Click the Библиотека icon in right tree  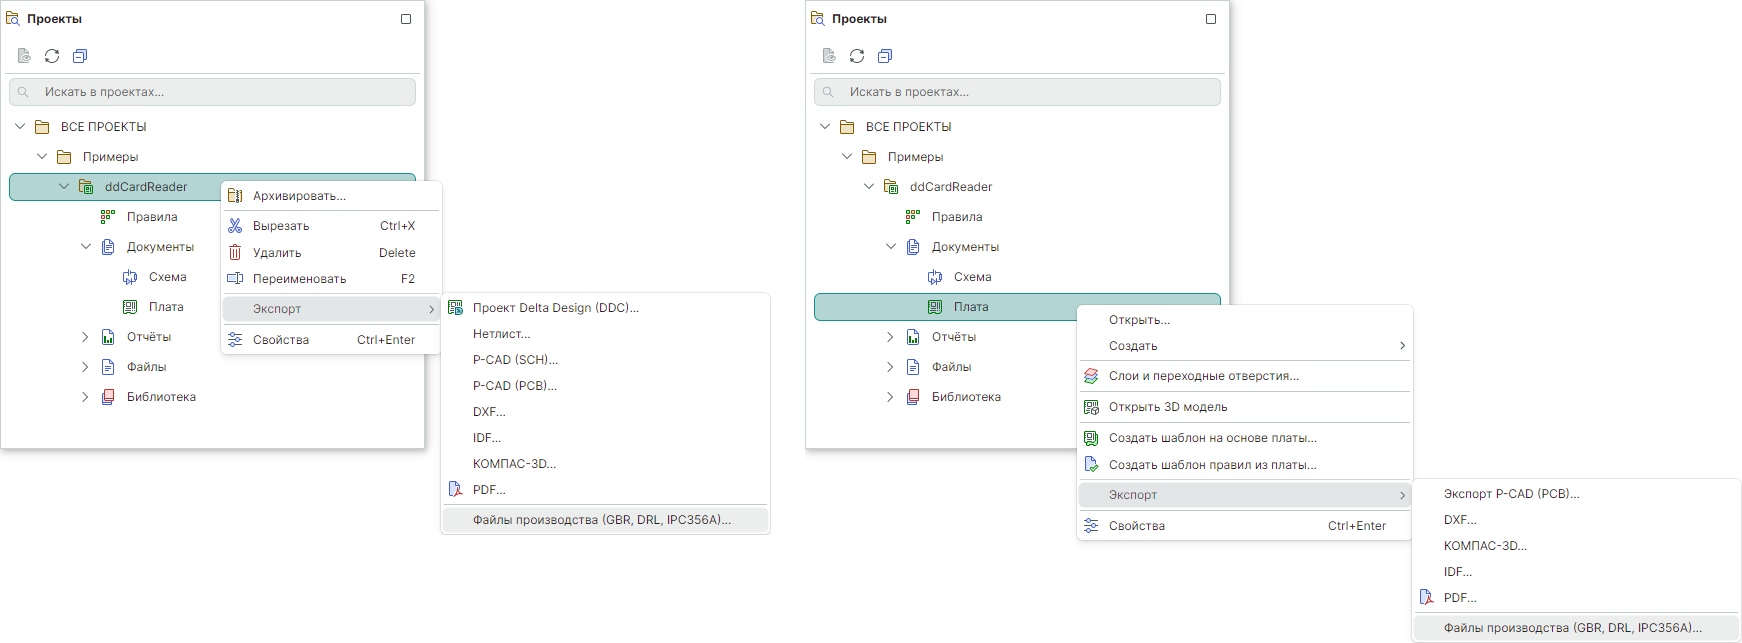913,397
